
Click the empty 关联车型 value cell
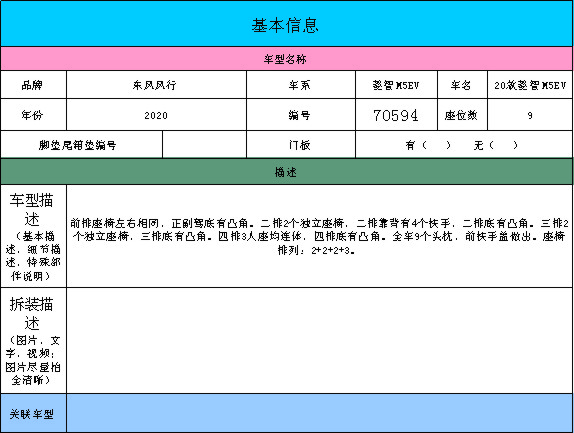click(320, 413)
